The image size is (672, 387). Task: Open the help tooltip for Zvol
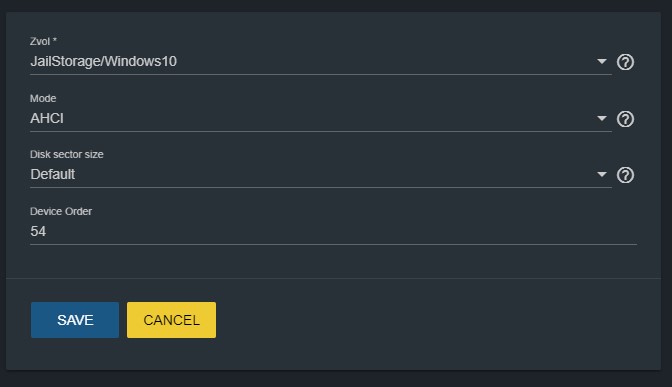point(625,62)
